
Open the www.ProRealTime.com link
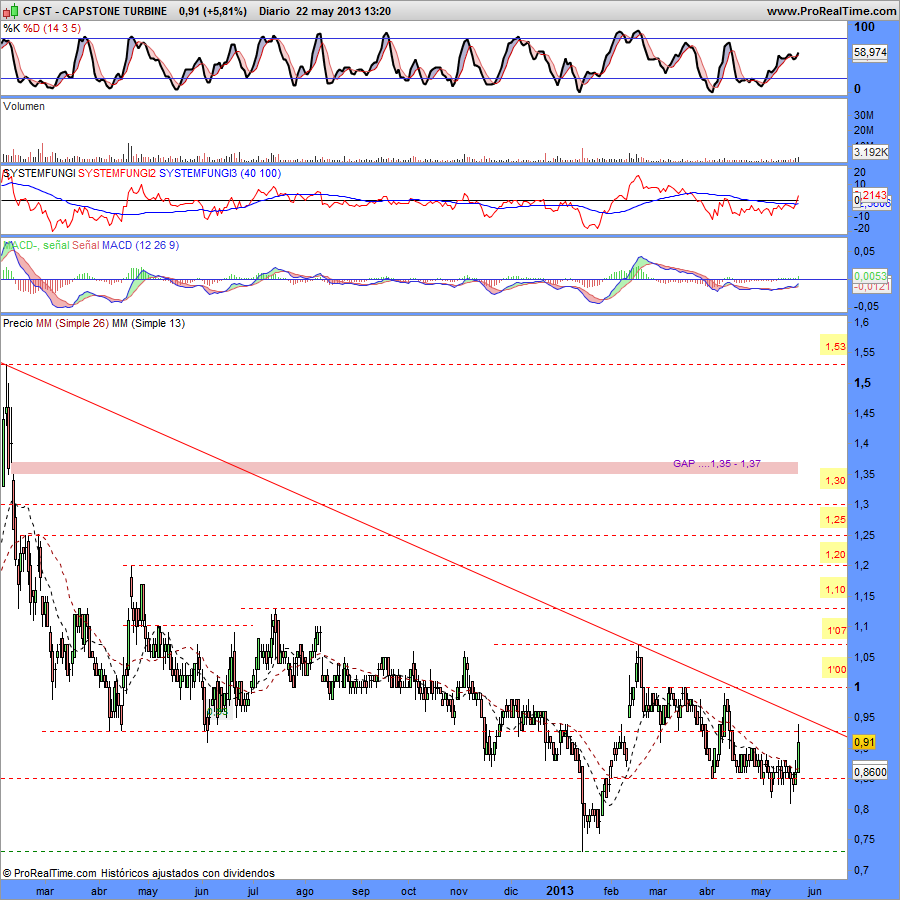coord(831,11)
